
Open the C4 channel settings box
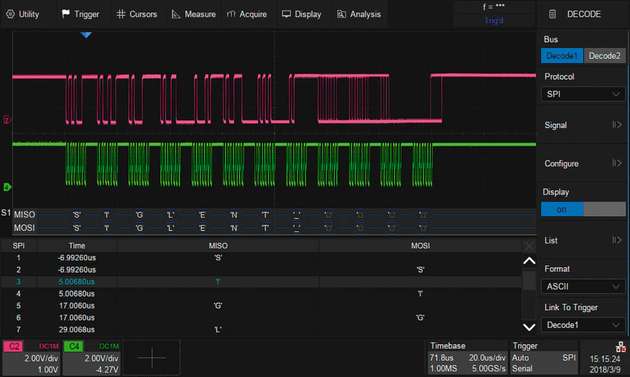pos(92,358)
